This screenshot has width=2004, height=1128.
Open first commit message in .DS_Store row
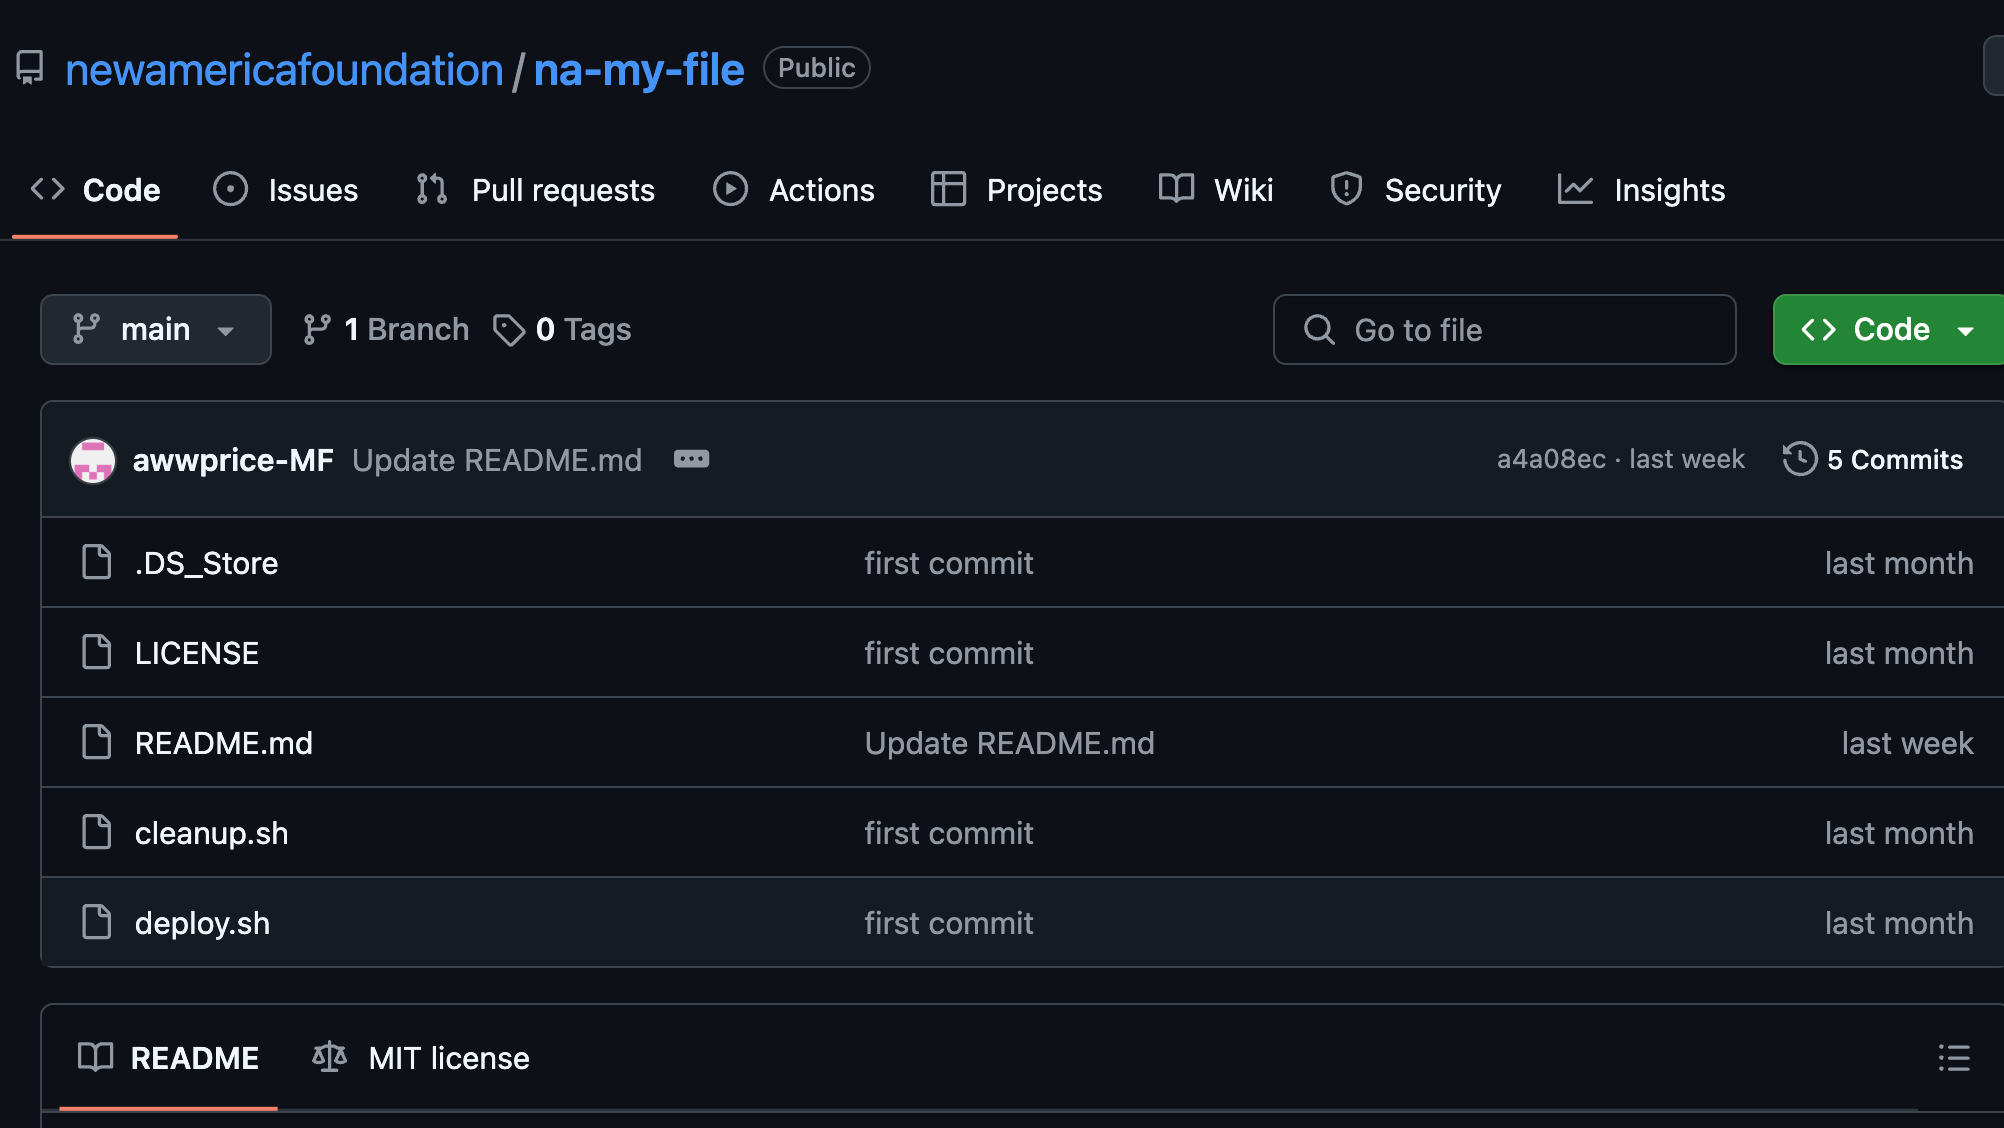click(x=949, y=563)
